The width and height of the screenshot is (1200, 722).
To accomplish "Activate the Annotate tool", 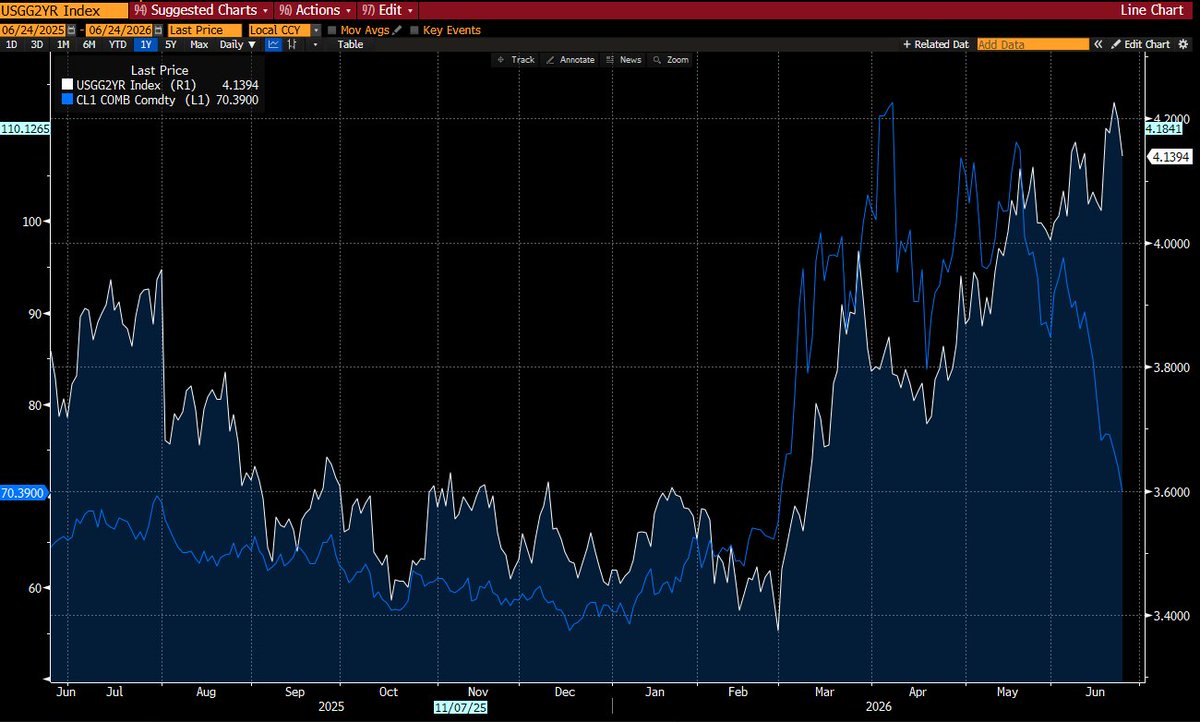I will click(x=570, y=60).
